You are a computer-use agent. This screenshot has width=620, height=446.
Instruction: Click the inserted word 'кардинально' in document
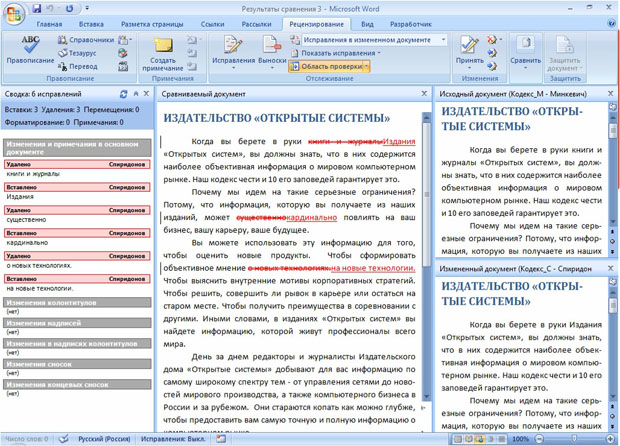(312, 217)
